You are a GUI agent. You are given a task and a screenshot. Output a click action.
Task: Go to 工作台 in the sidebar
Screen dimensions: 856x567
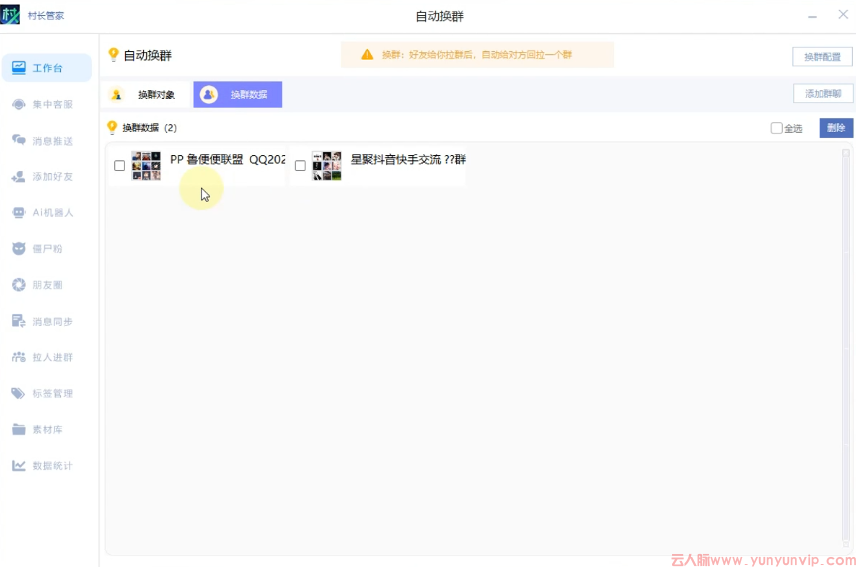(x=47, y=68)
